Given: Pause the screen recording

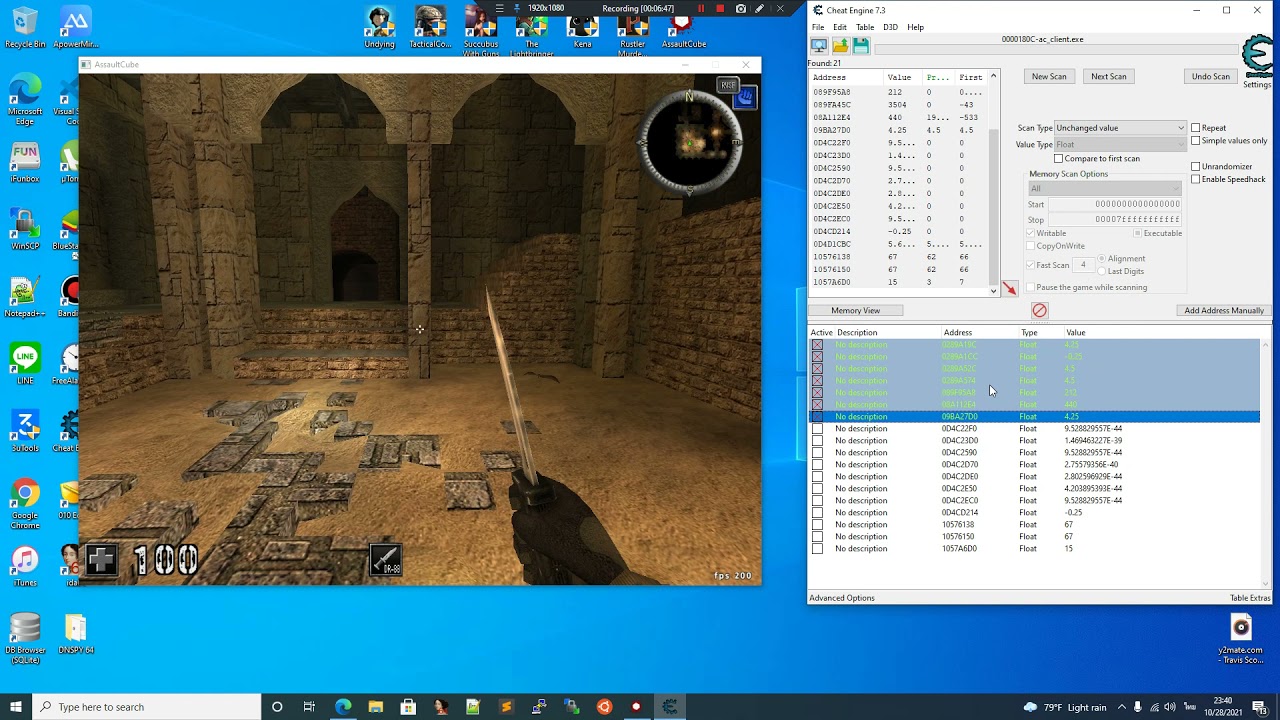Looking at the screenshot, I should click(x=701, y=9).
